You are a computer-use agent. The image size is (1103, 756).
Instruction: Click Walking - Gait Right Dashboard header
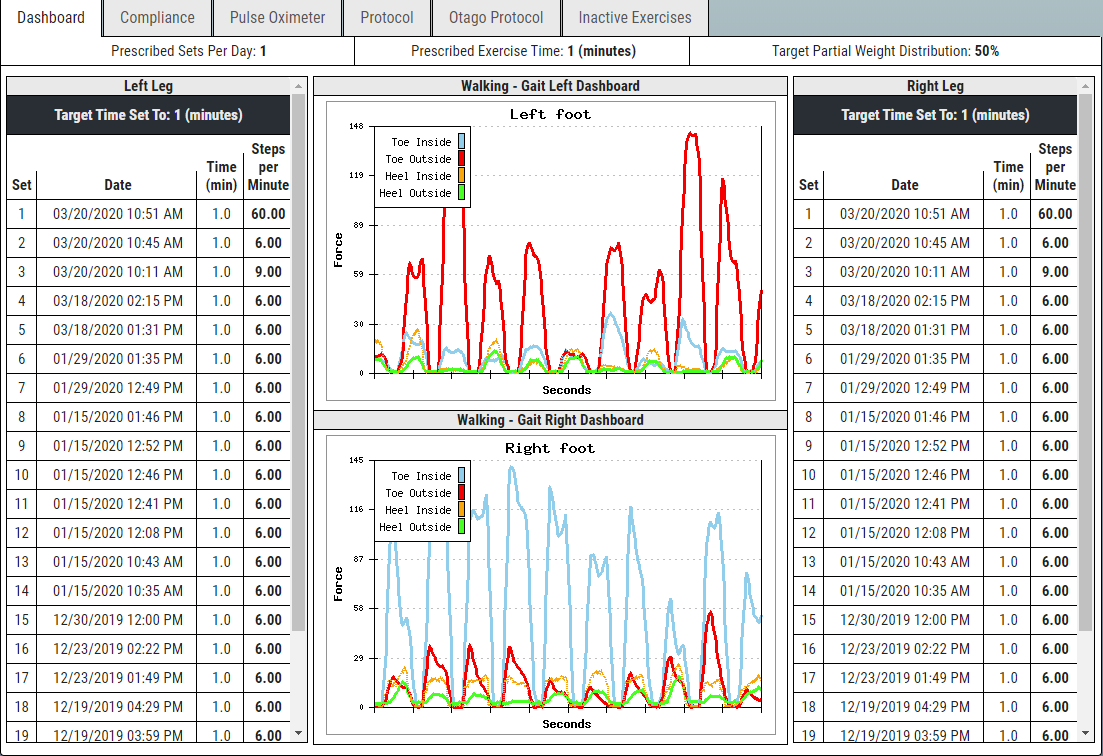550,420
